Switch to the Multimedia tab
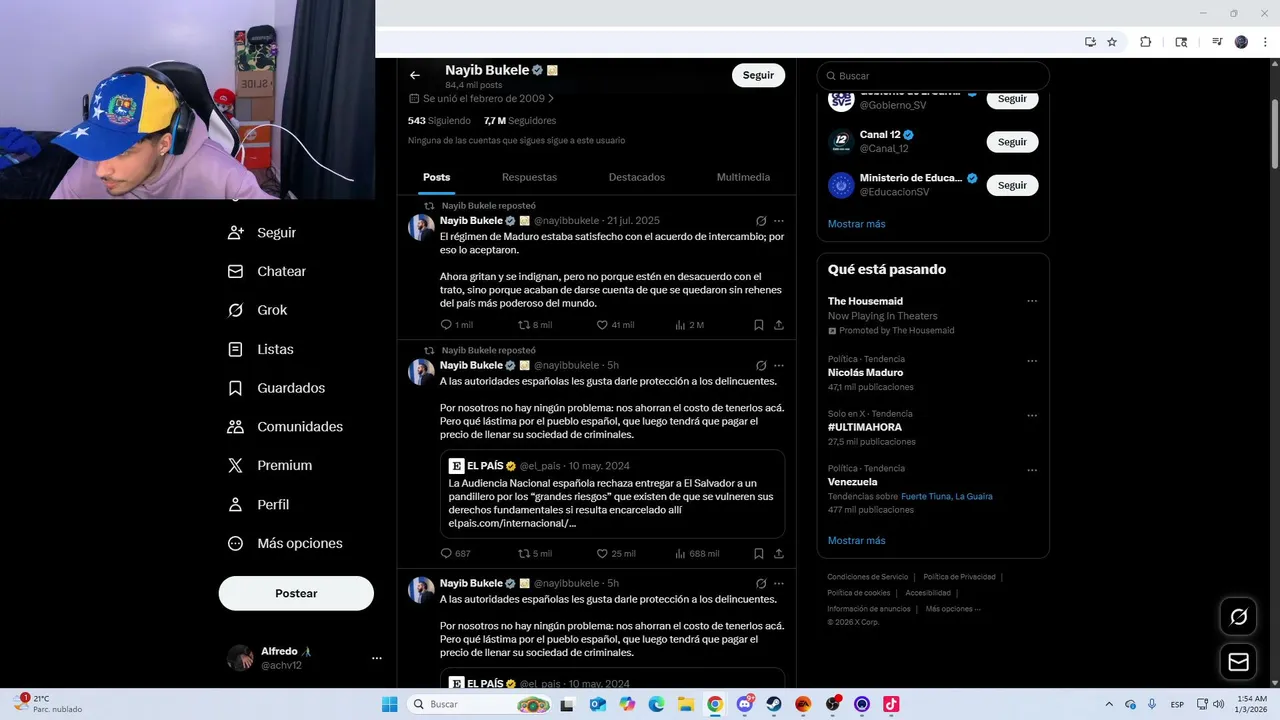Screen dimensions: 1280x720 (743, 177)
